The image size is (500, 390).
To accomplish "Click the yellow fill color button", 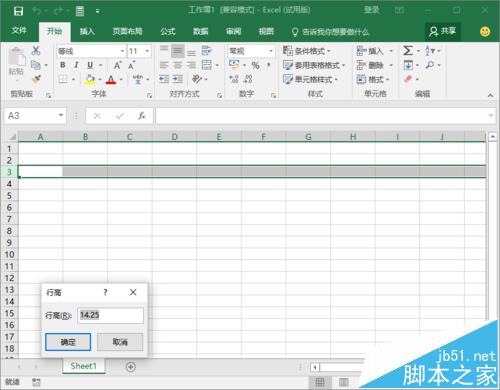I will (89, 79).
